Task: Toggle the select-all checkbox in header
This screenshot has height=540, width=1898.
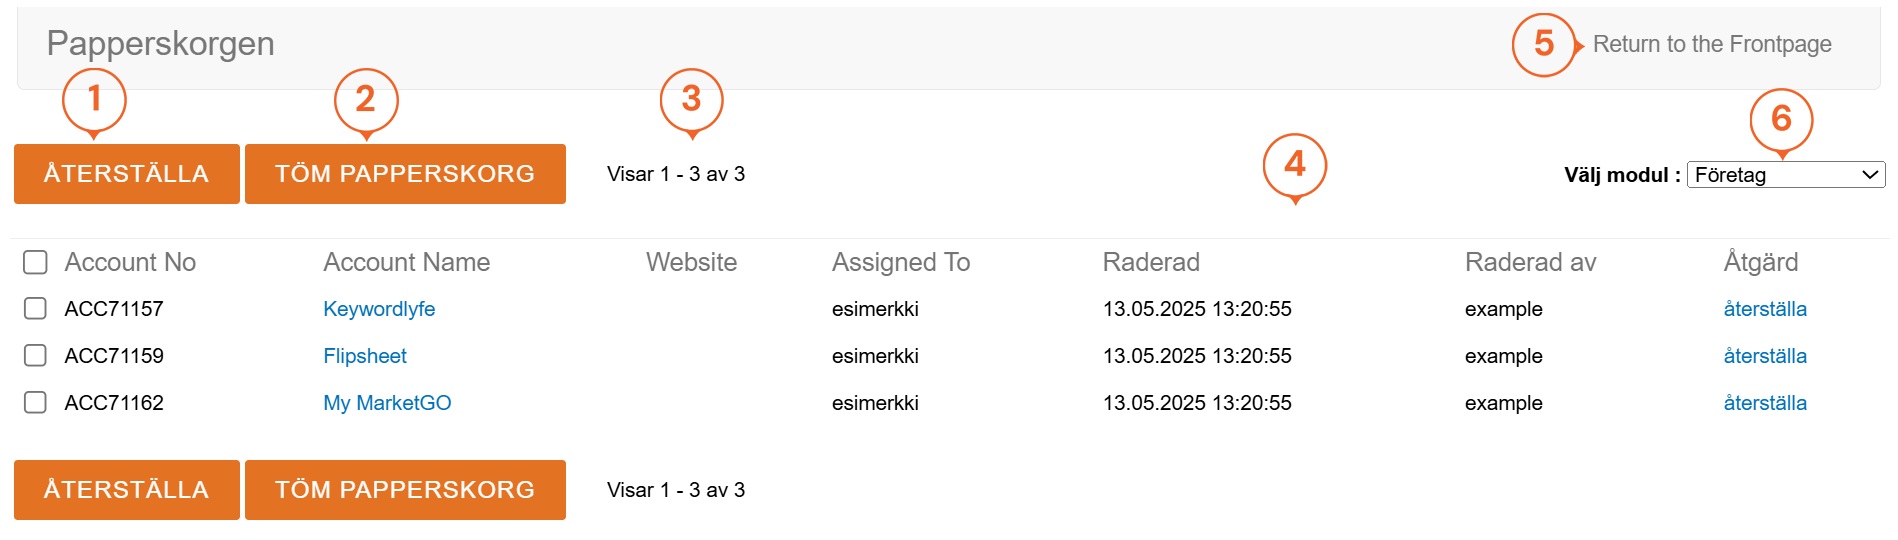Action: pyautogui.click(x=36, y=262)
